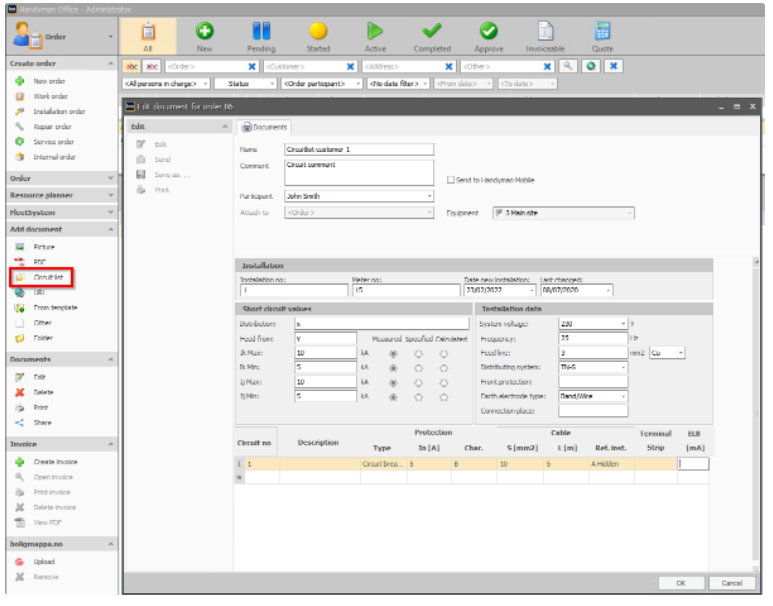Click the Distributor input field
The width and height of the screenshot is (773, 606).
[382, 324]
